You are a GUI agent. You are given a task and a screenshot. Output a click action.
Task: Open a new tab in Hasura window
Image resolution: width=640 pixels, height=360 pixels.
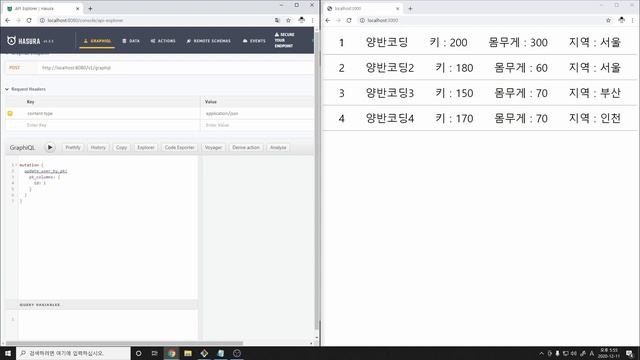(90, 8)
